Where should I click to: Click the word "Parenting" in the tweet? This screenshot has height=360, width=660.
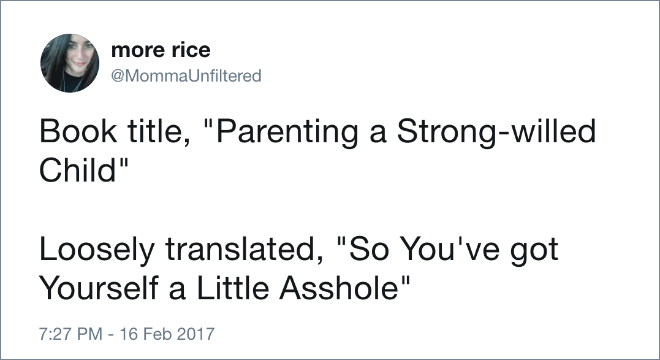285,133
